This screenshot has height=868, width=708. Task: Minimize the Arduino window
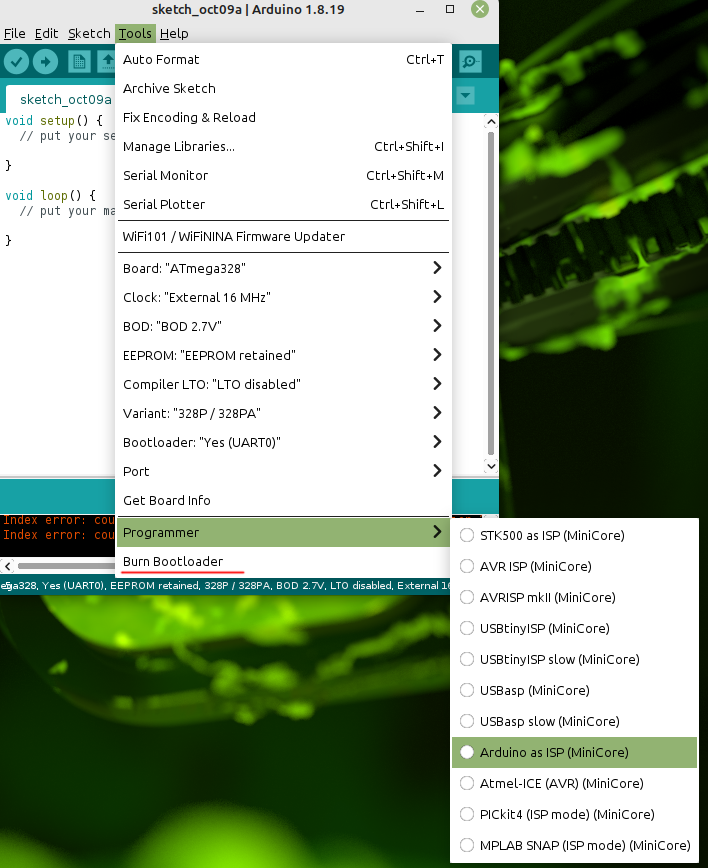coord(420,9)
